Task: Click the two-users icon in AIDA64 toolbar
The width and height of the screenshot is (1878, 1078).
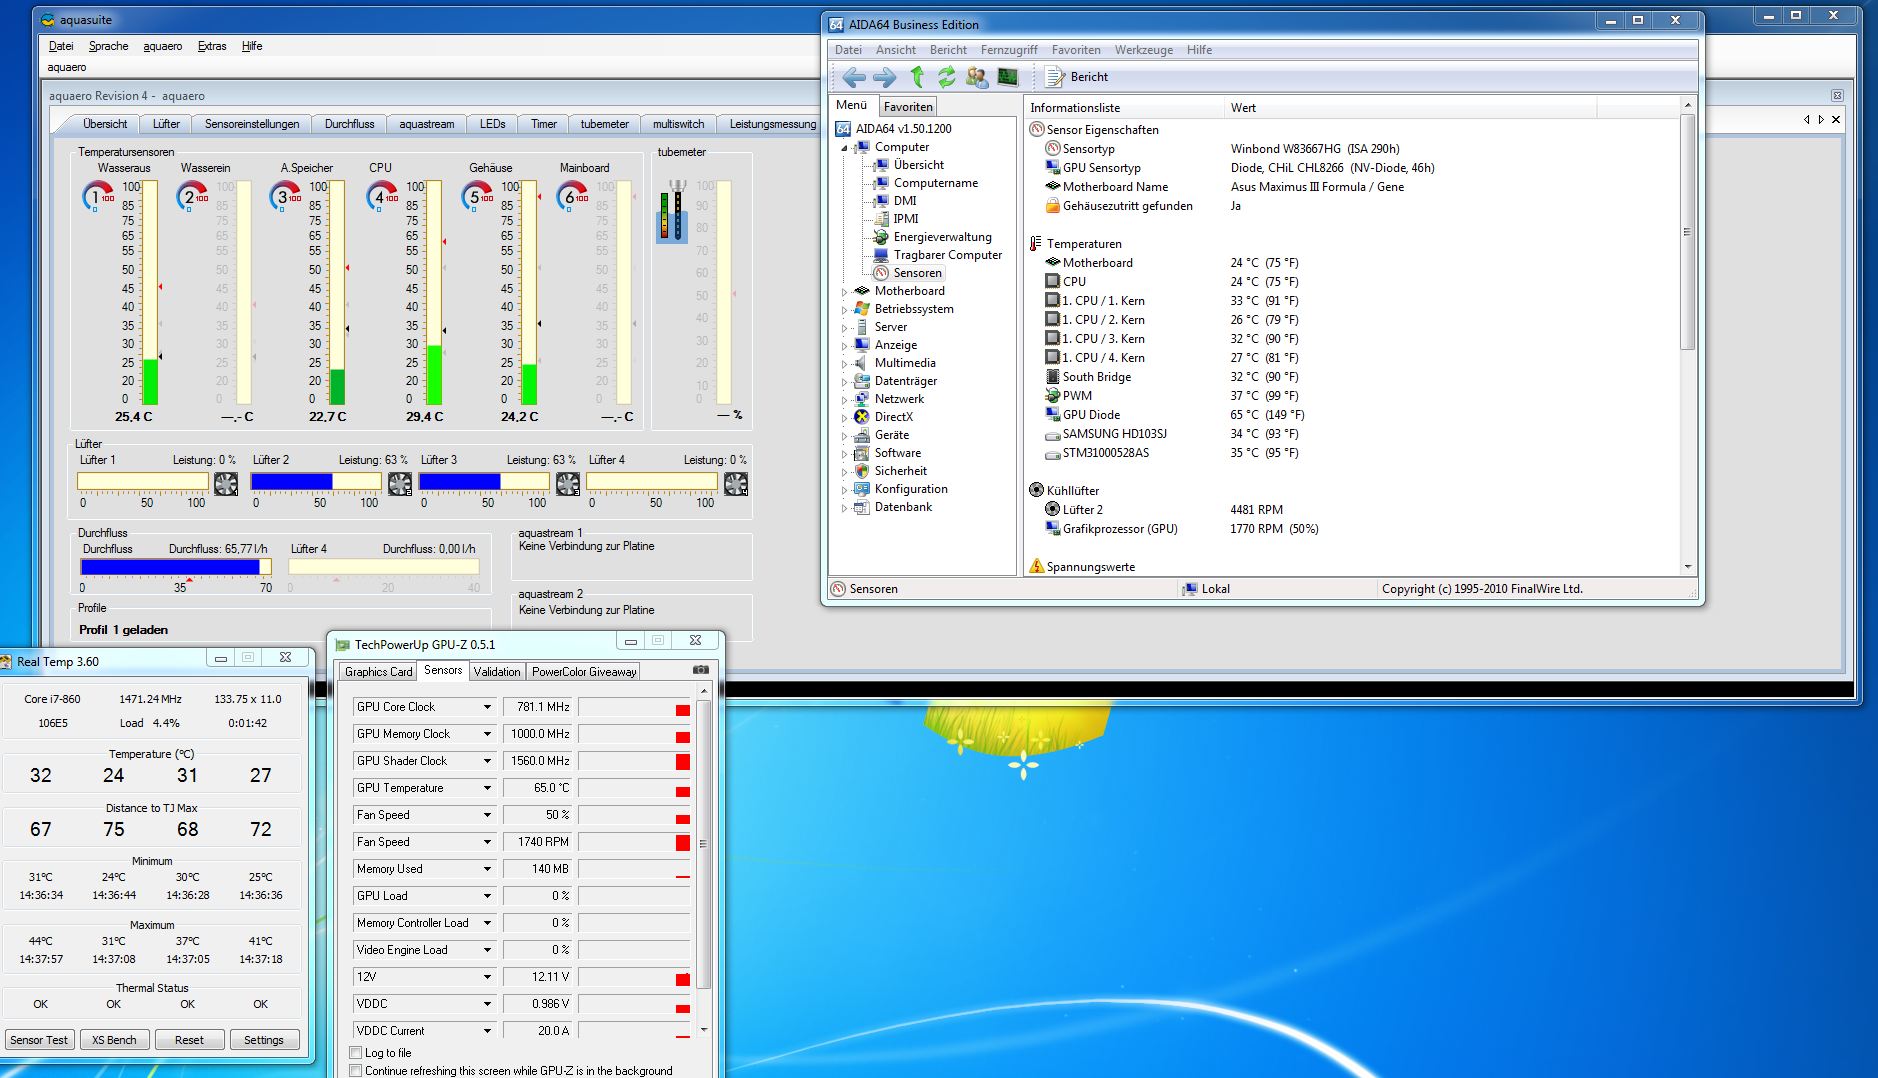Action: [977, 77]
